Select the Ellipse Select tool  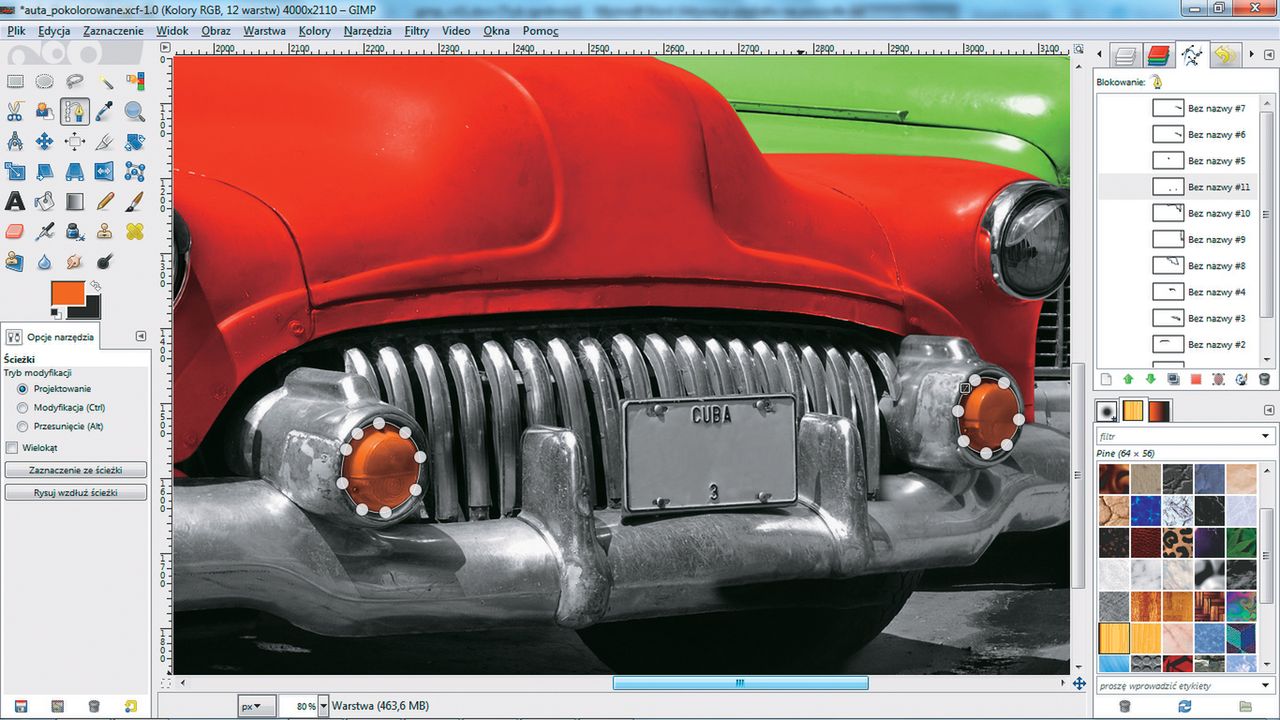click(45, 82)
